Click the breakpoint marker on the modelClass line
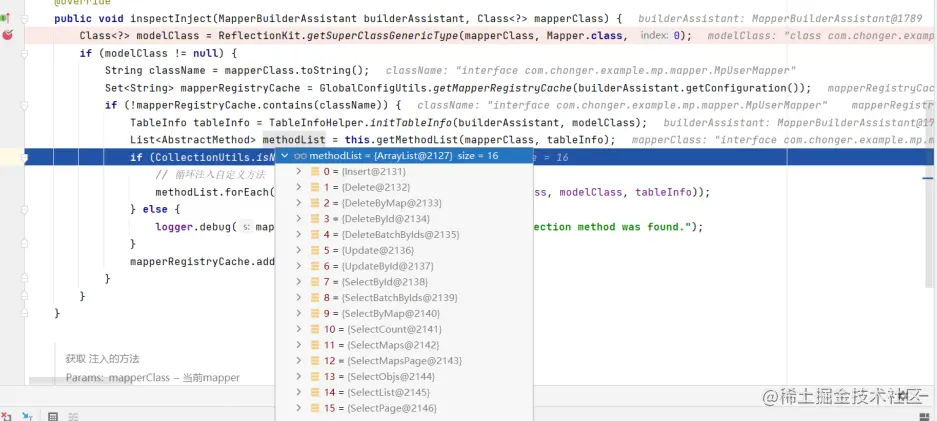Image resolution: width=937 pixels, height=421 pixels. pos(7,35)
